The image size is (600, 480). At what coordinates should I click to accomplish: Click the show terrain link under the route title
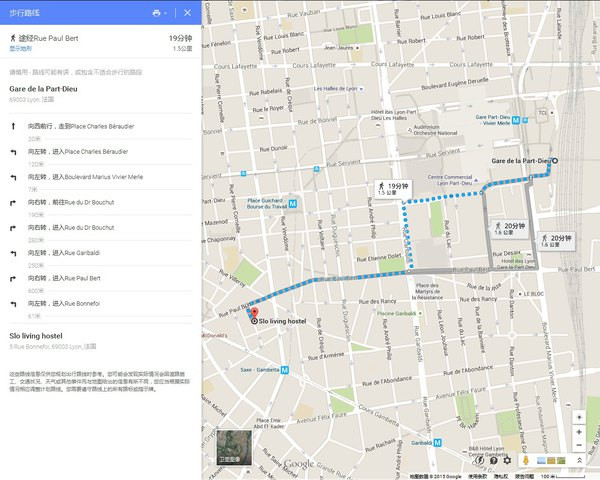click(21, 49)
